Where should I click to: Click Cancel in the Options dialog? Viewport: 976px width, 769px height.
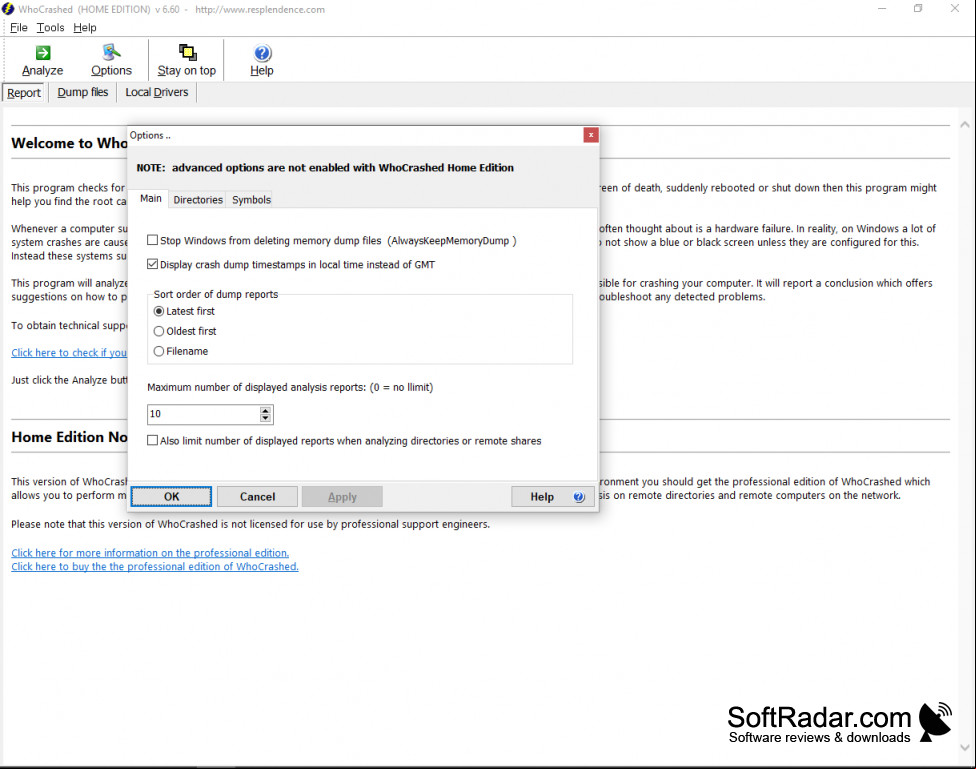pyautogui.click(x=257, y=496)
